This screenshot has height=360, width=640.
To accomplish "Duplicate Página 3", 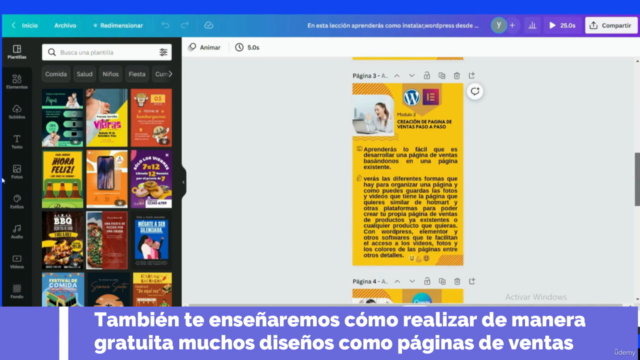I will coord(442,76).
